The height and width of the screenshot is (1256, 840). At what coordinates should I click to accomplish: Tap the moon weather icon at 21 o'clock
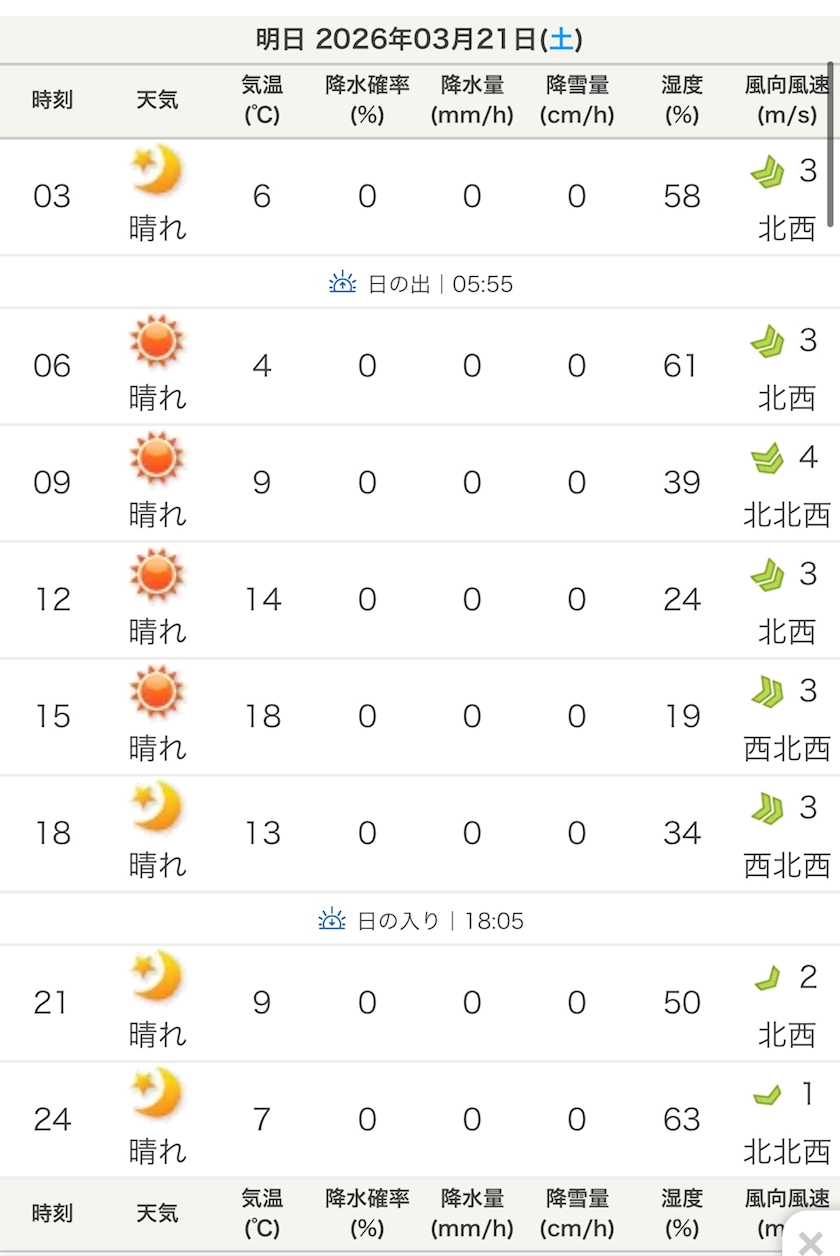coord(157,976)
